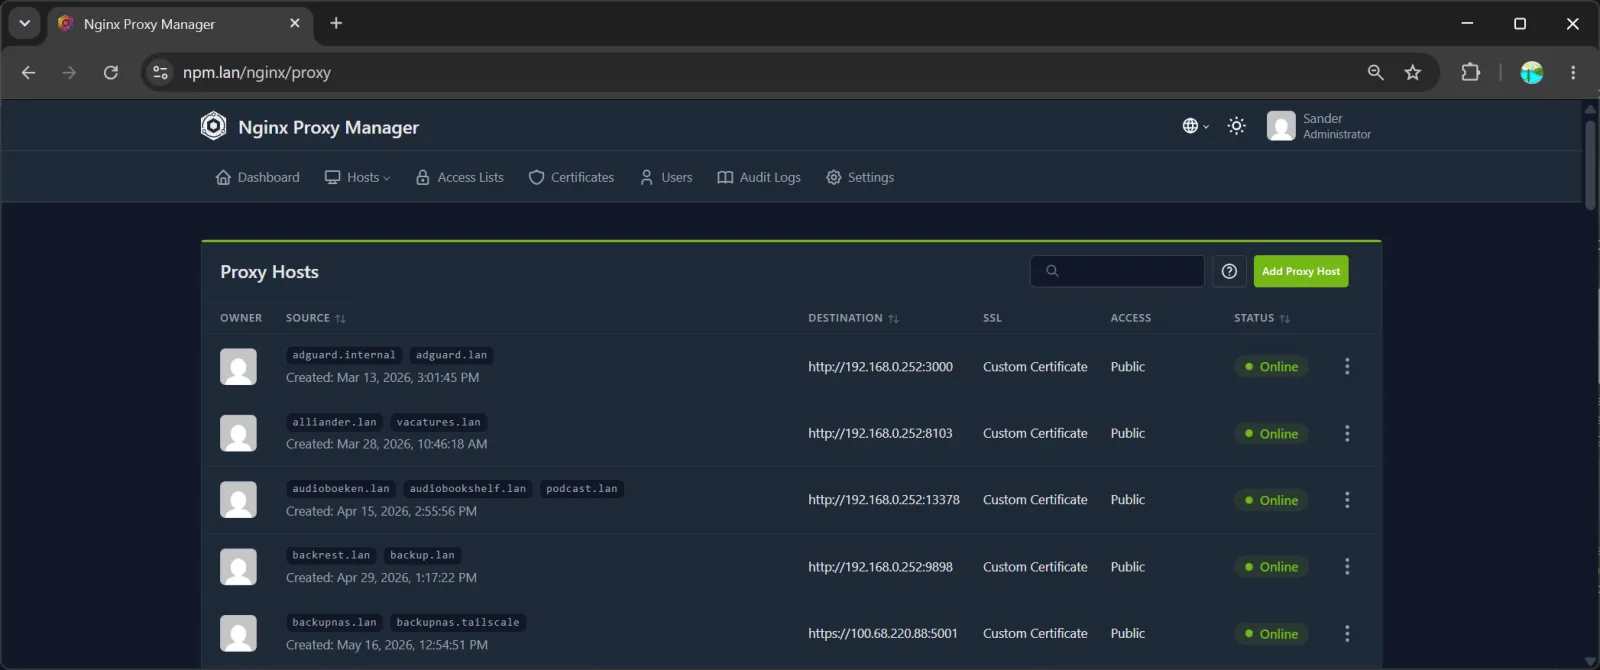Open Settings page

[860, 177]
